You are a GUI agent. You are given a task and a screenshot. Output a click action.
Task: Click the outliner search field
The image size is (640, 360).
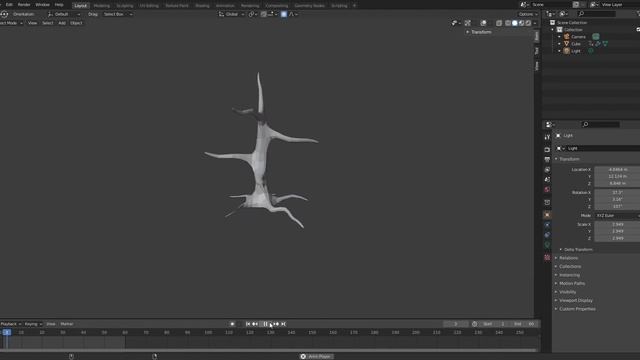click(x=597, y=14)
